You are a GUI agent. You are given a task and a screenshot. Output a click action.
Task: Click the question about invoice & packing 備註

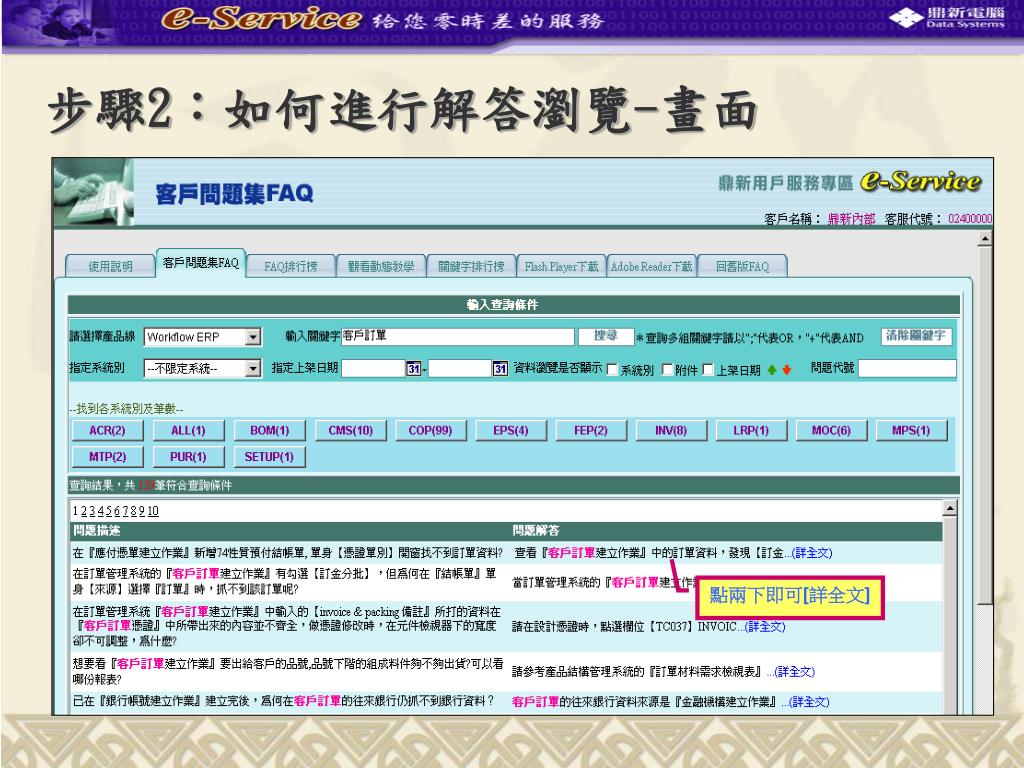coord(287,626)
